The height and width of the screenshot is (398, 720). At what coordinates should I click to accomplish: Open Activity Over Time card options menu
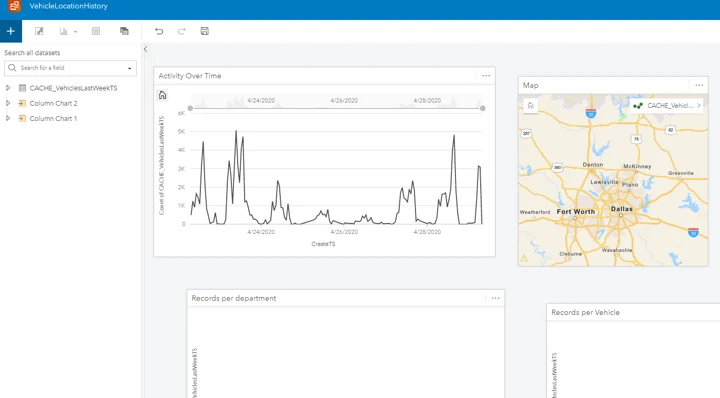(x=486, y=76)
